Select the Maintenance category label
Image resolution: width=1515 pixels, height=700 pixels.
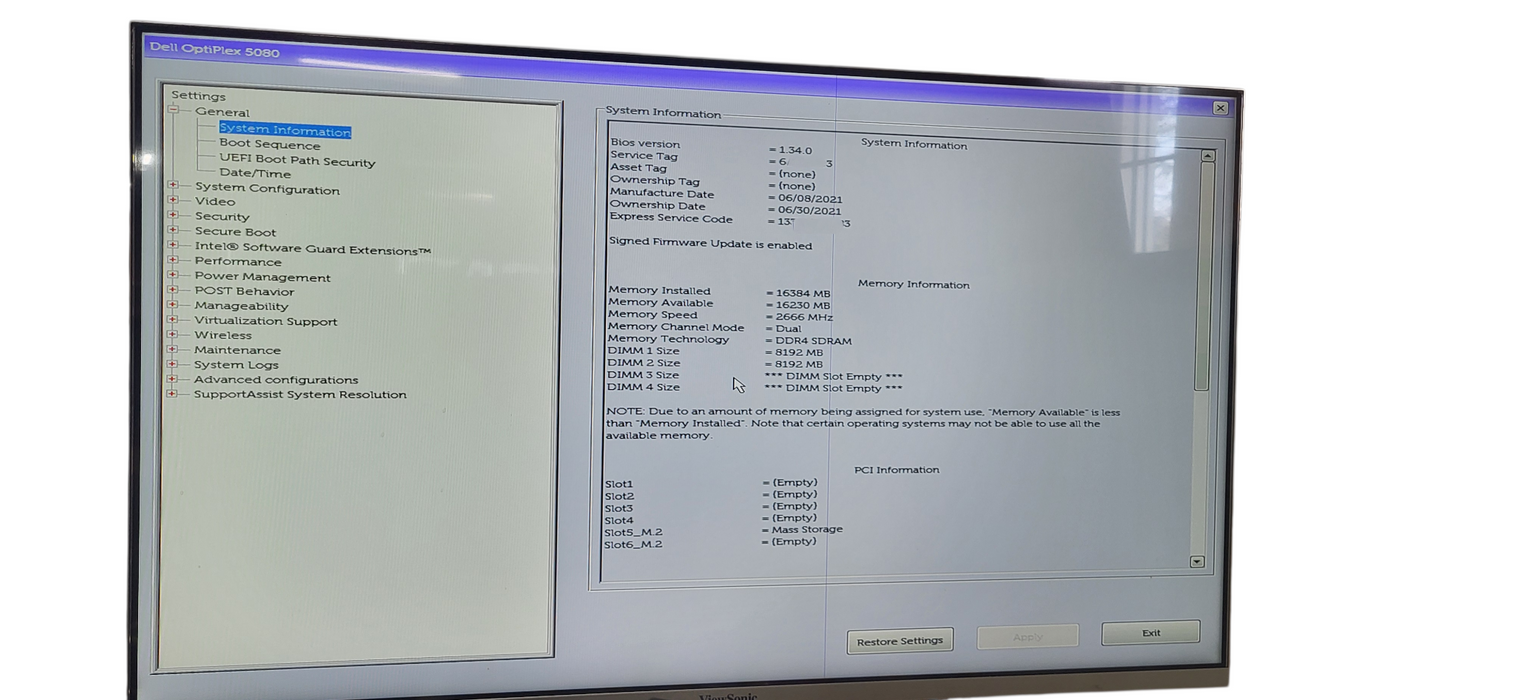(x=237, y=350)
